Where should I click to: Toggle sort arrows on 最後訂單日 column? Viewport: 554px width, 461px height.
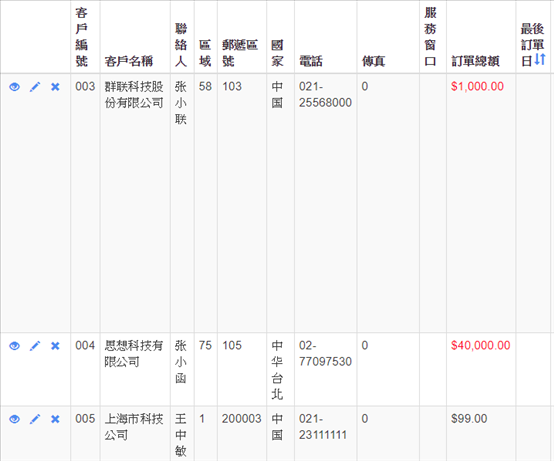[540, 59]
